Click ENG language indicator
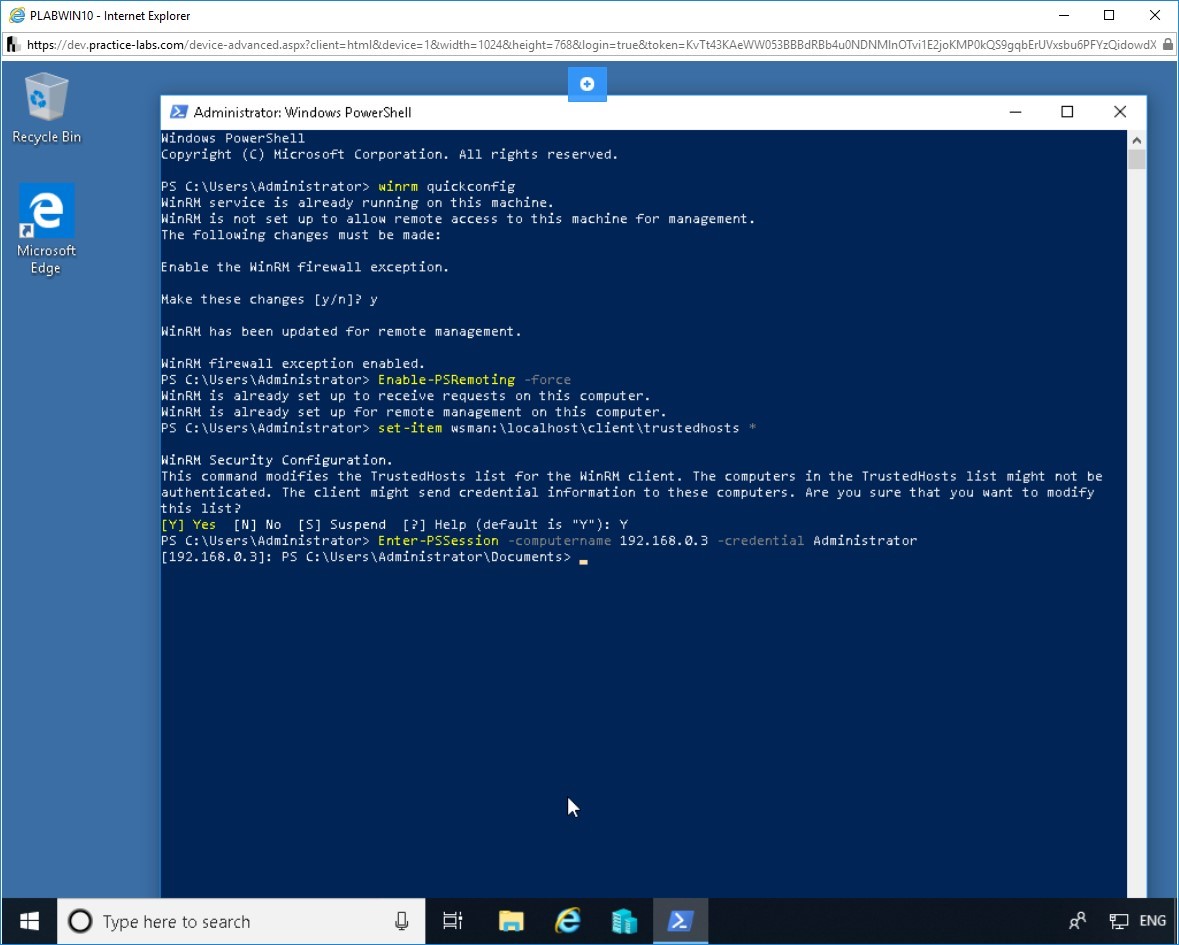Screen dimensions: 1179x945 (x=1153, y=921)
